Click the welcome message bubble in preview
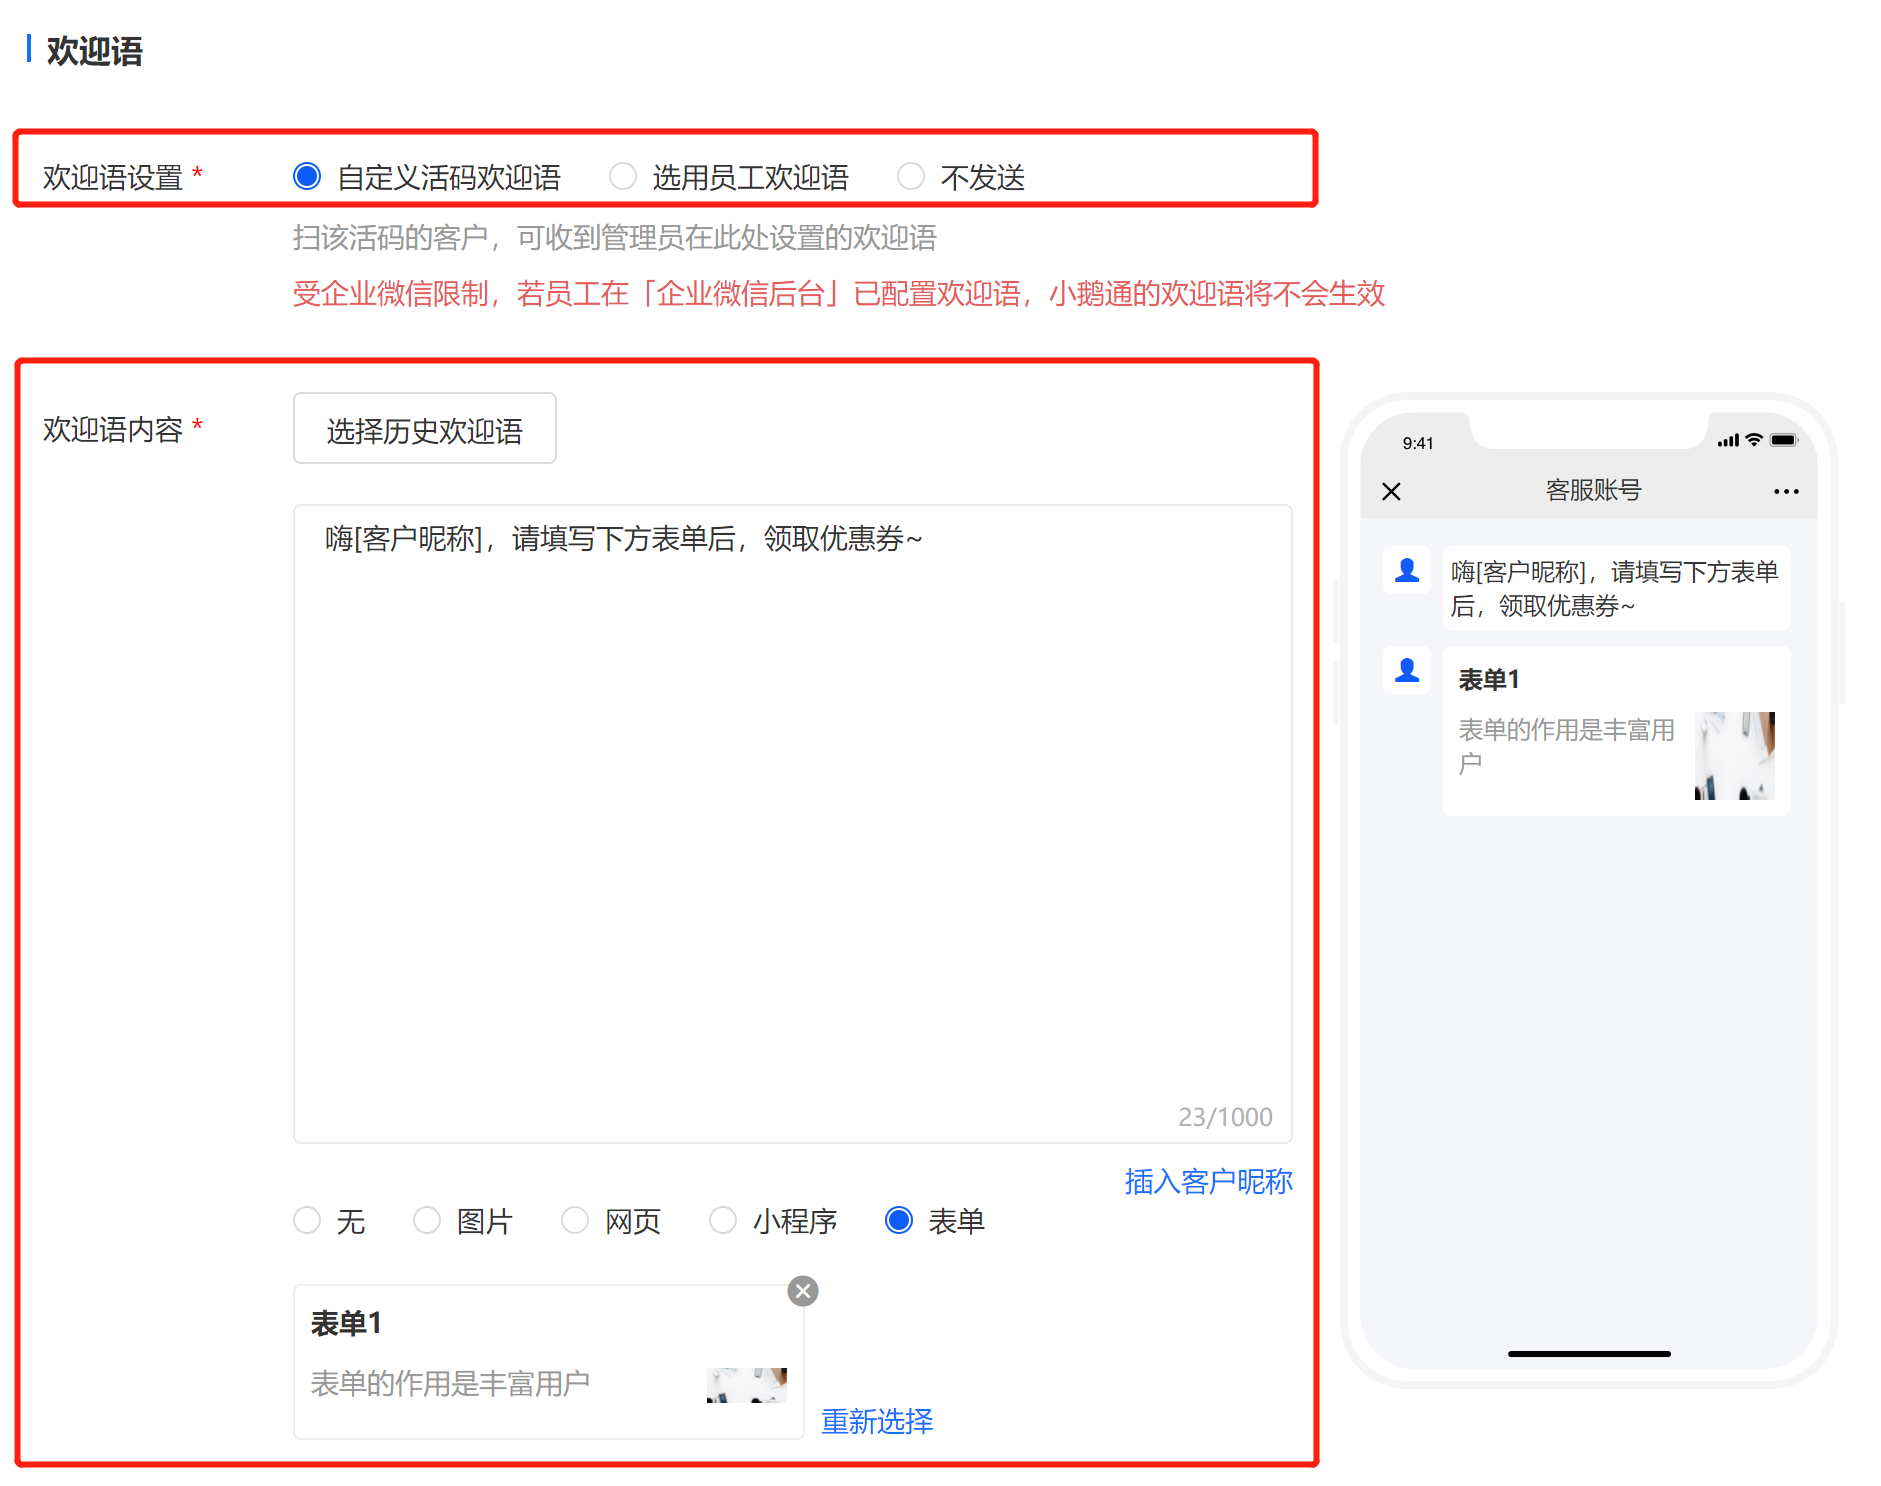This screenshot has width=1881, height=1486. point(1616,588)
